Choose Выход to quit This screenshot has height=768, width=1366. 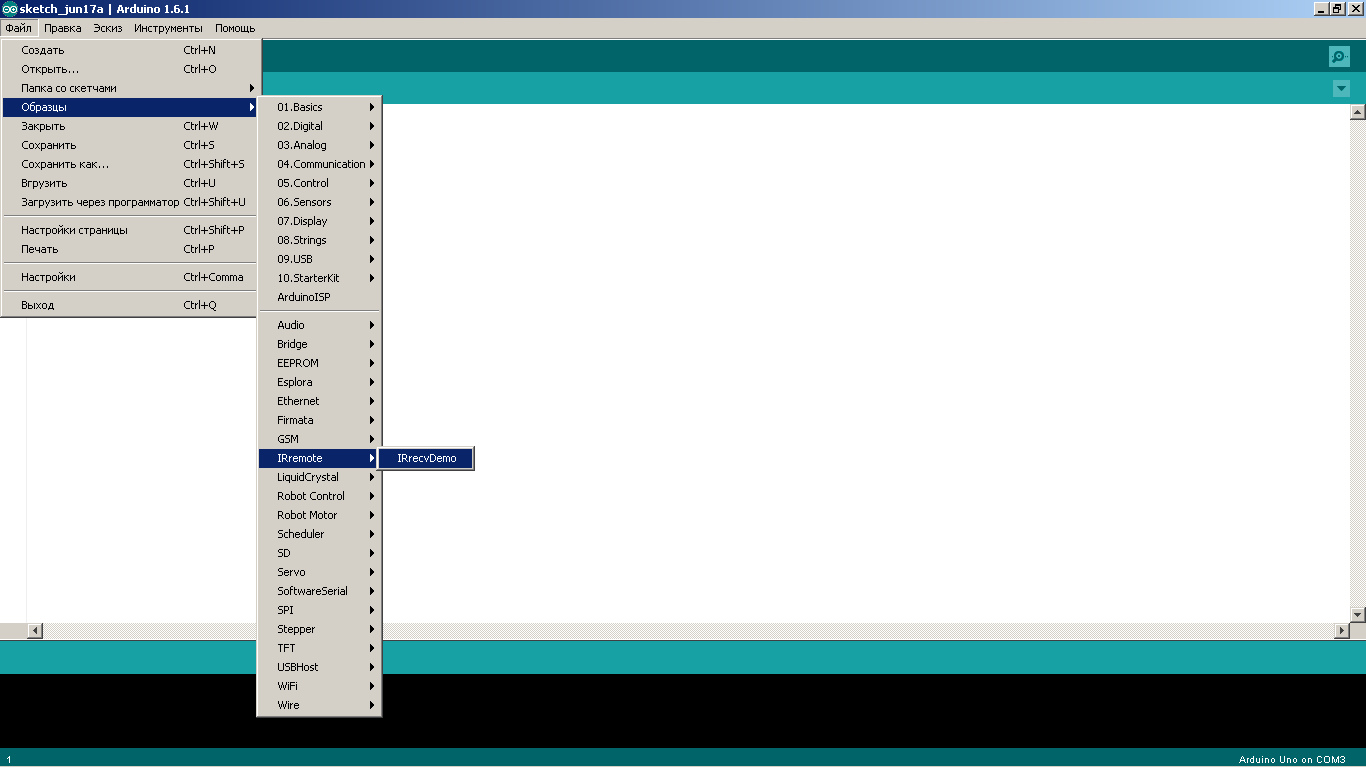click(x=130, y=305)
